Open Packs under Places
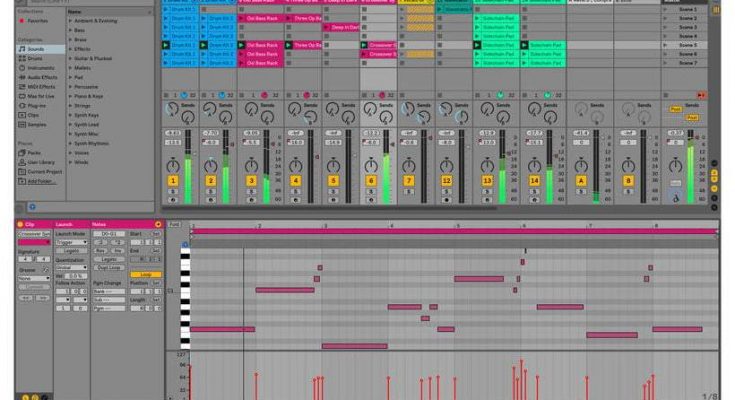Viewport: 735px width, 400px height. pyautogui.click(x=33, y=152)
